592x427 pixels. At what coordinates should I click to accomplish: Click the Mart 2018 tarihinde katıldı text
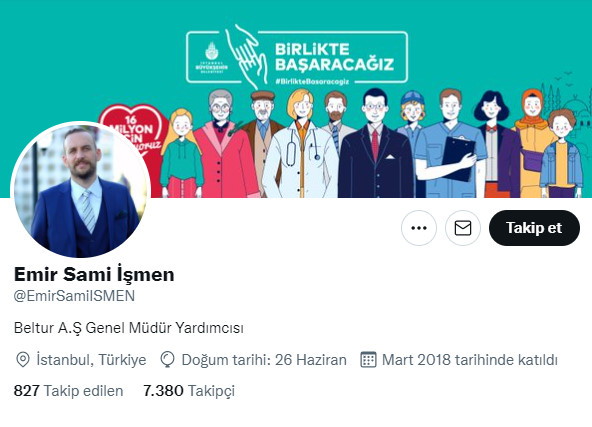[470, 359]
